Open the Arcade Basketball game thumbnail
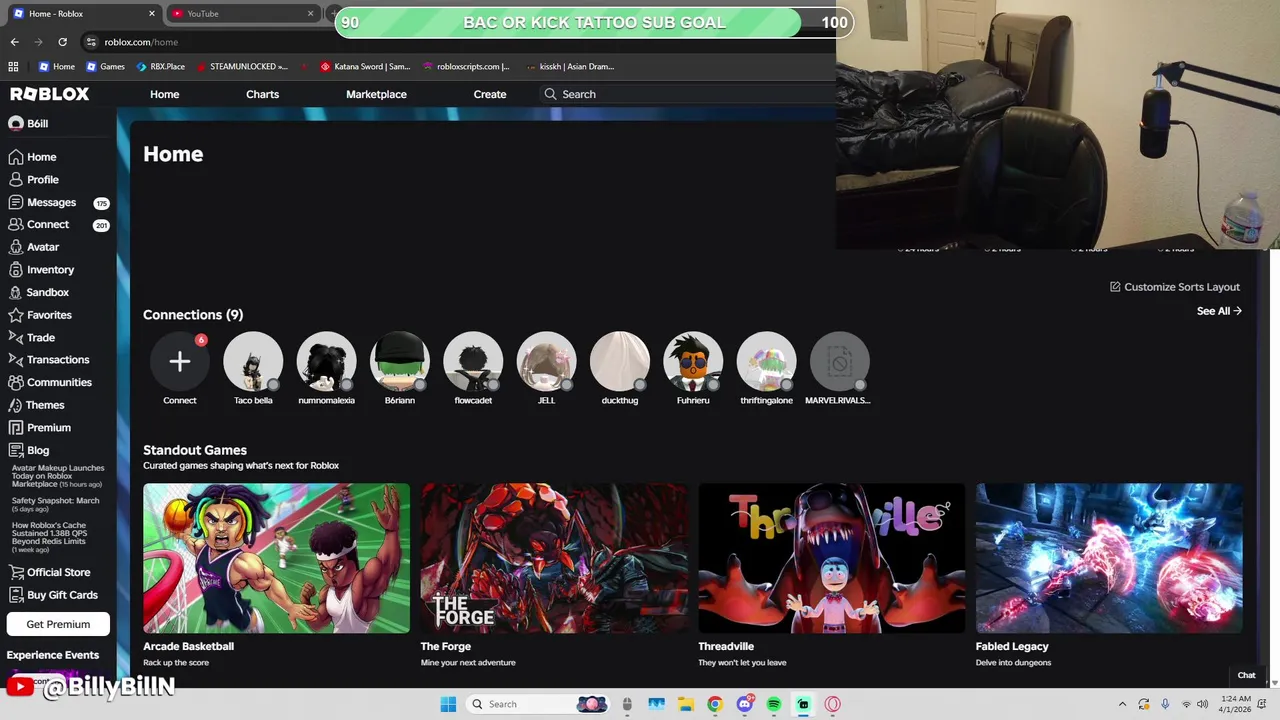This screenshot has height=720, width=1280. point(276,558)
